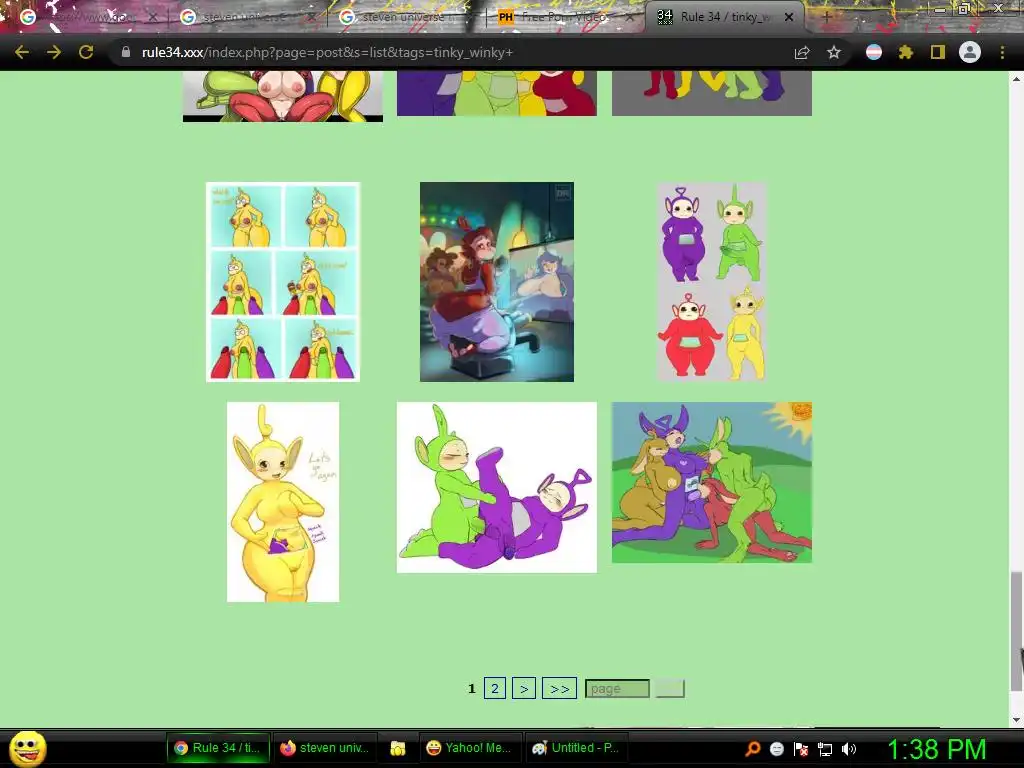Click the button beside the page input

(x=669, y=688)
